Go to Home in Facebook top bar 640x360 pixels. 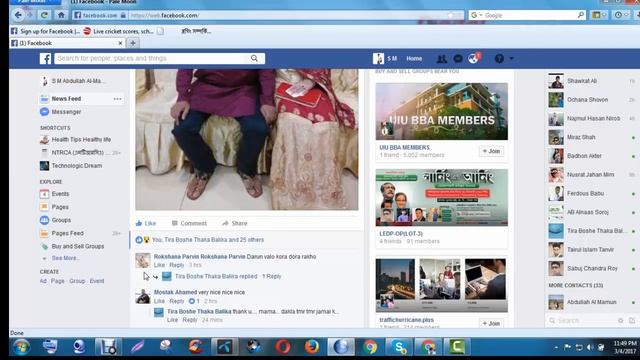[414, 59]
